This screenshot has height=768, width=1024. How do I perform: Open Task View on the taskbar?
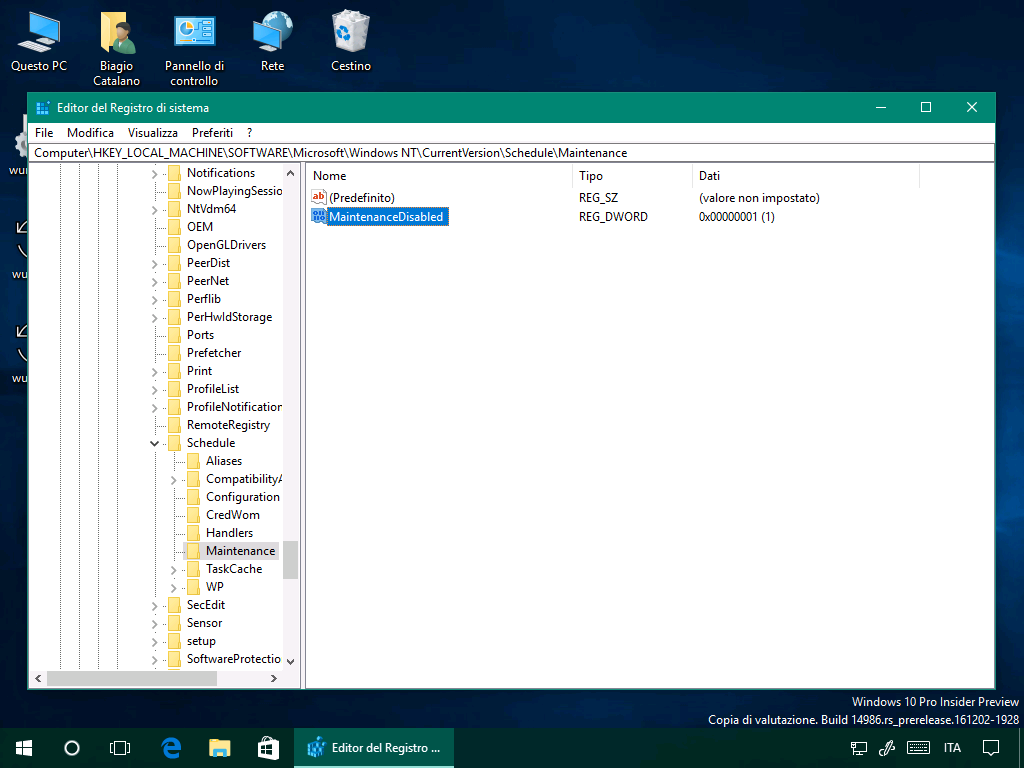(120, 748)
